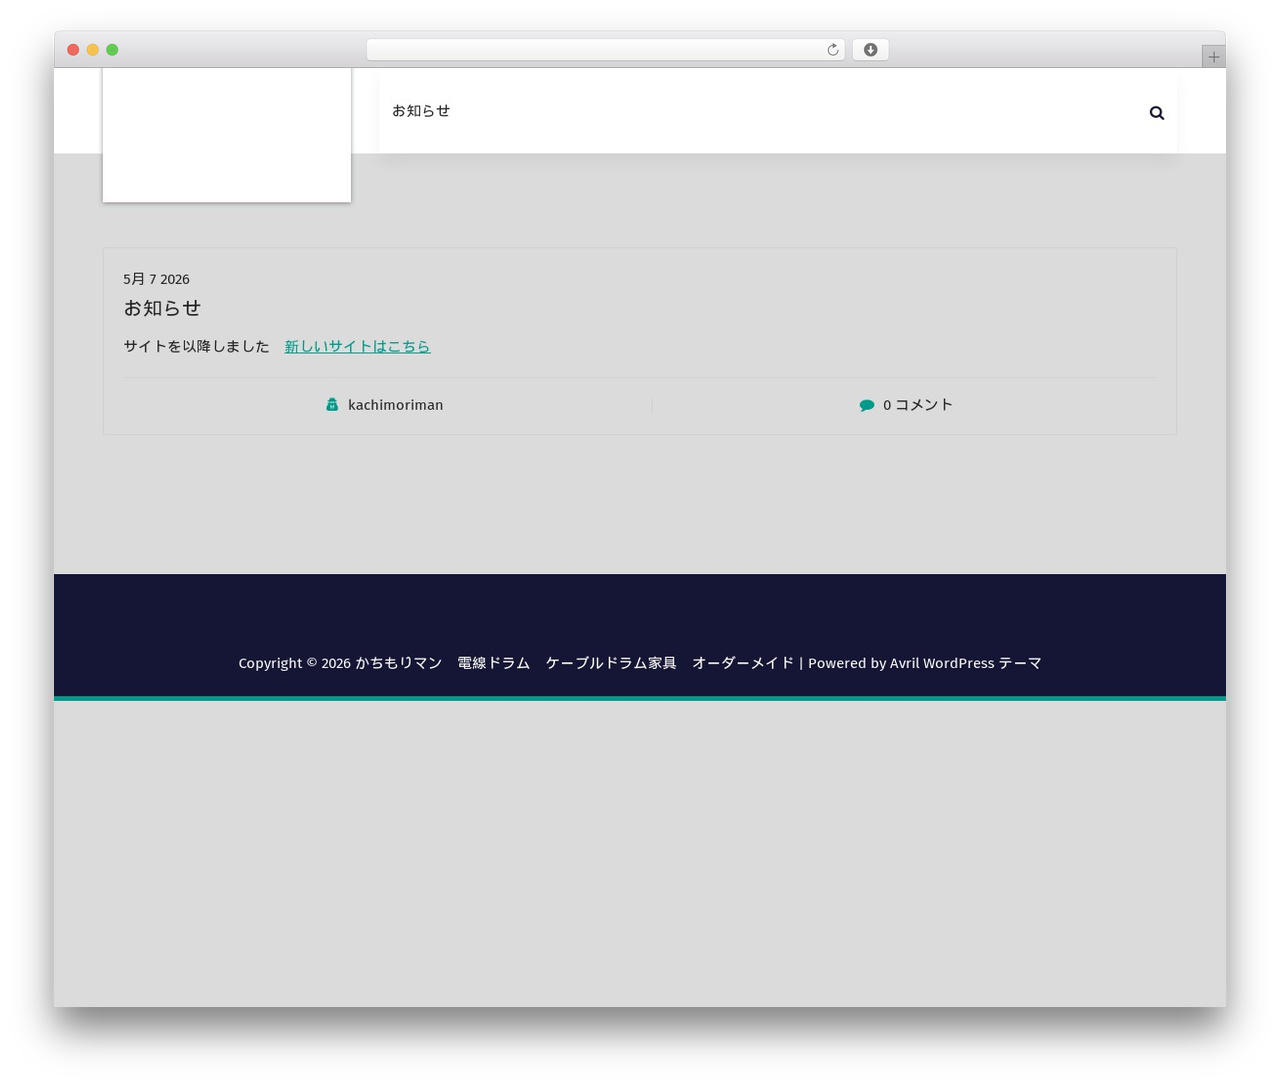The image size is (1280, 1084).
Task: Click the text サイトを以降しました
Action: [196, 346]
